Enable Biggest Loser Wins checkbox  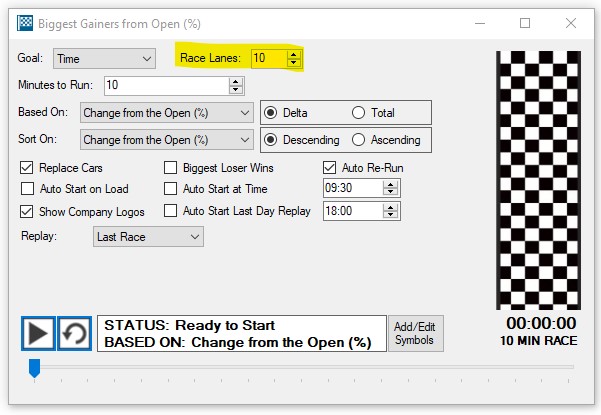(x=170, y=168)
